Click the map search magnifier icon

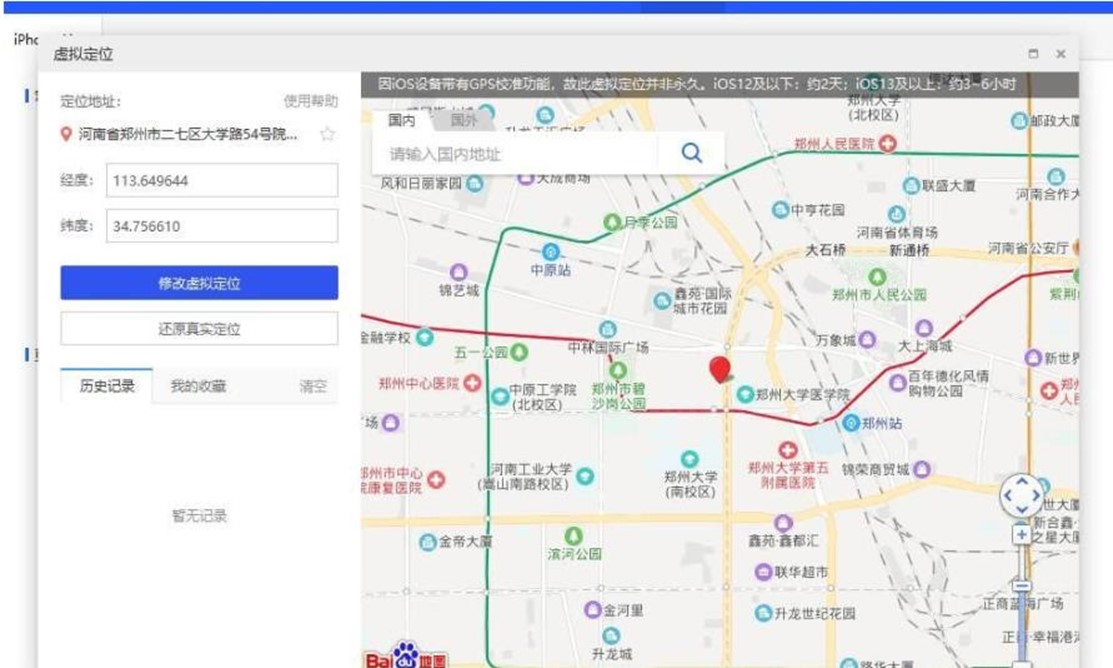pos(691,153)
